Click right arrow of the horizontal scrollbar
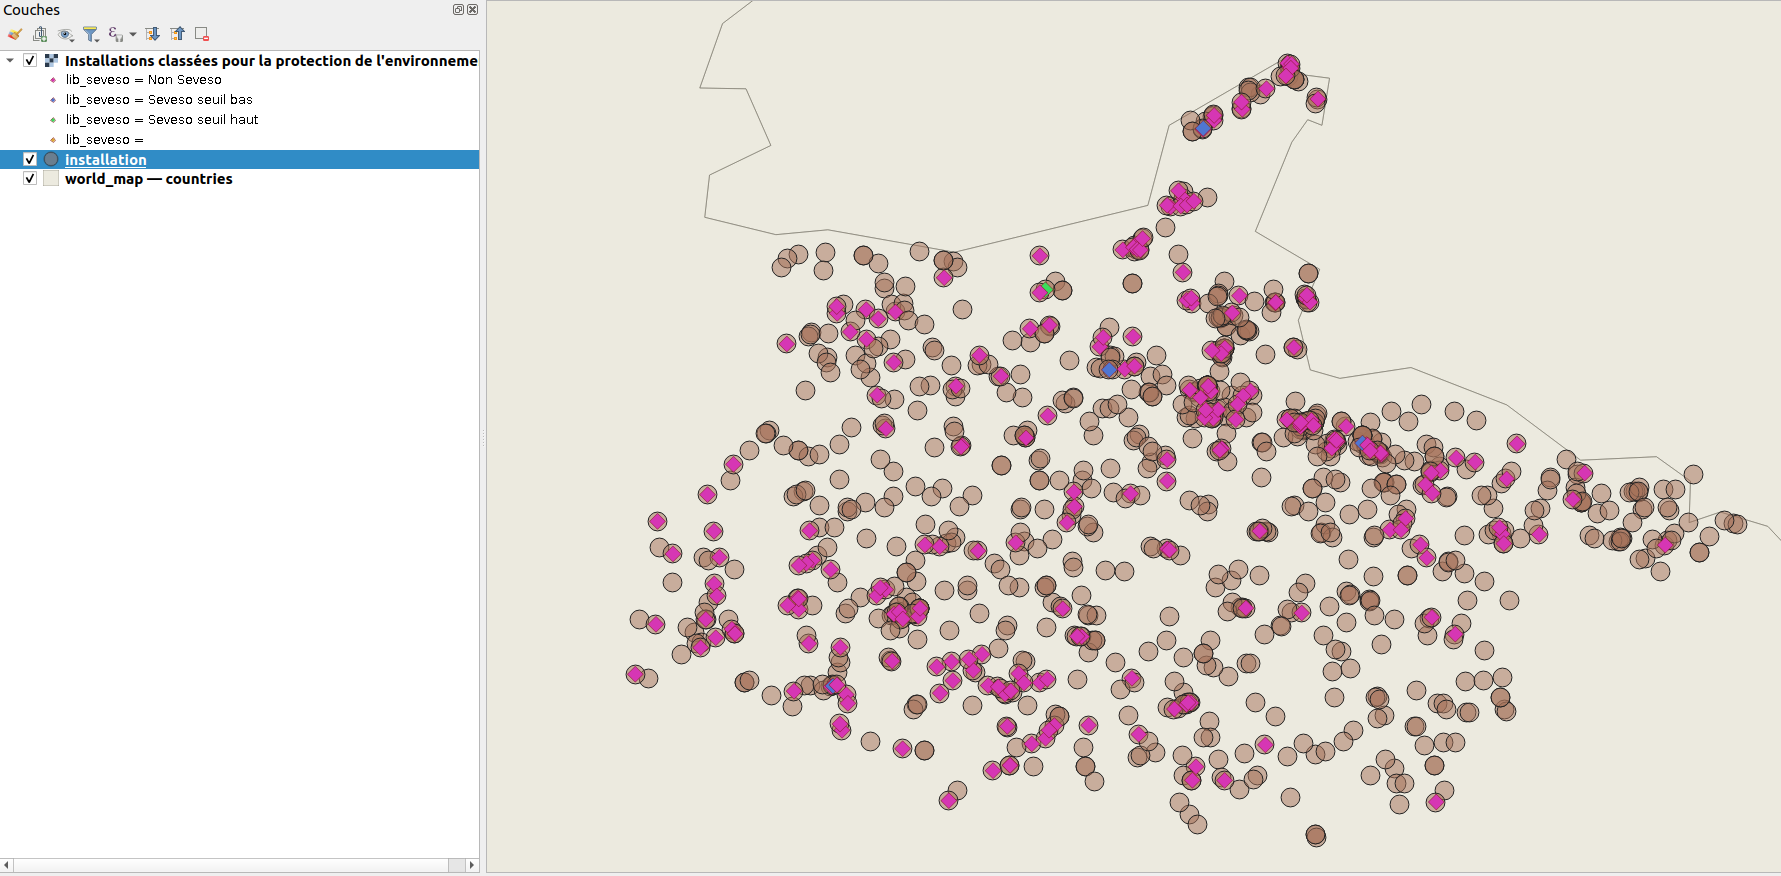Image resolution: width=1781 pixels, height=876 pixels. point(472,865)
